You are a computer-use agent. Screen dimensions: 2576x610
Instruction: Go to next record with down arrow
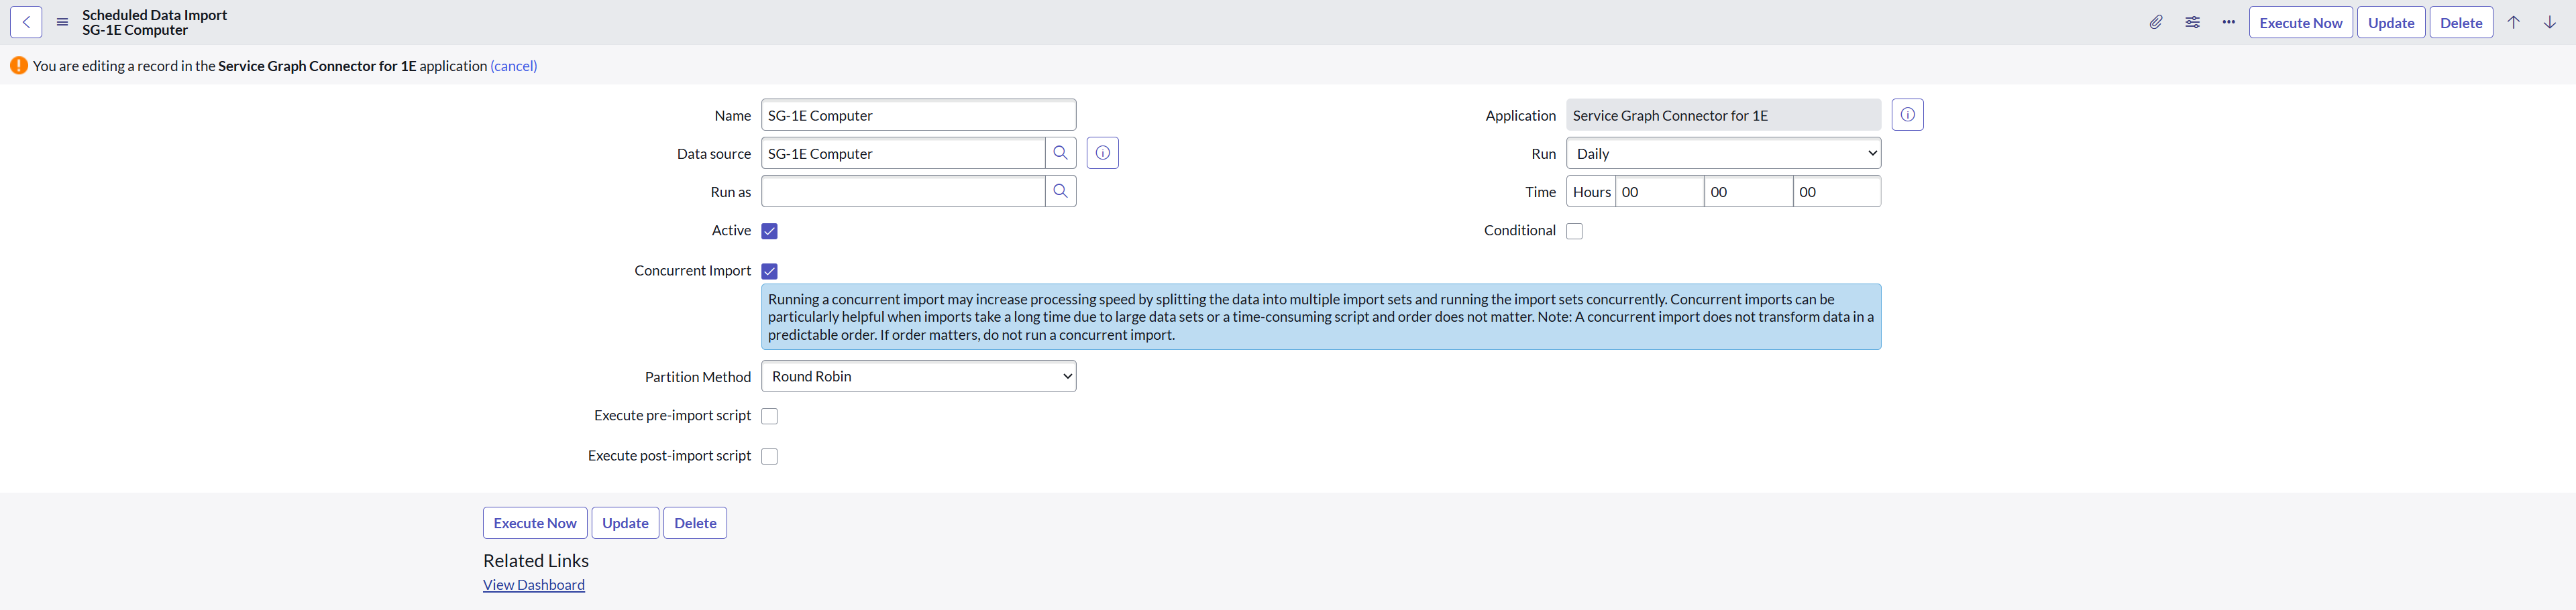2549,22
